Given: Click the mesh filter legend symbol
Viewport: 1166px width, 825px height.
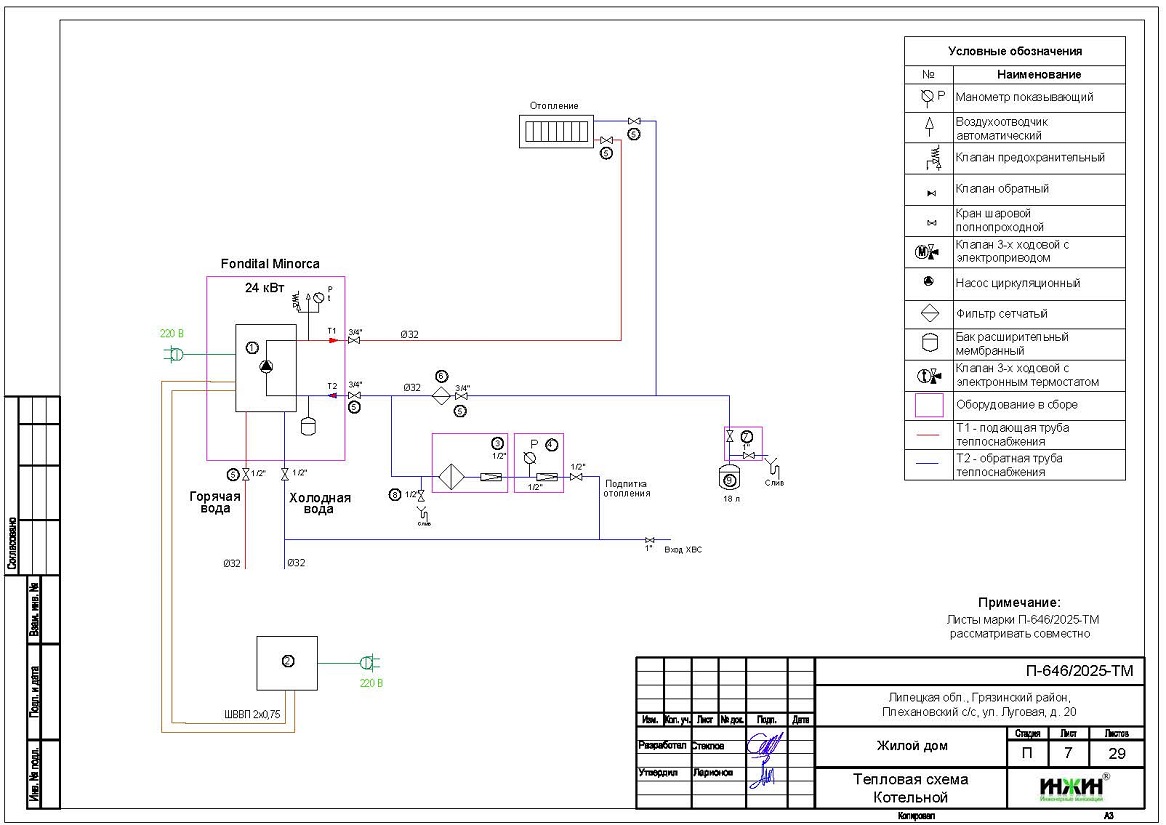Looking at the screenshot, I should pyautogui.click(x=928, y=313).
